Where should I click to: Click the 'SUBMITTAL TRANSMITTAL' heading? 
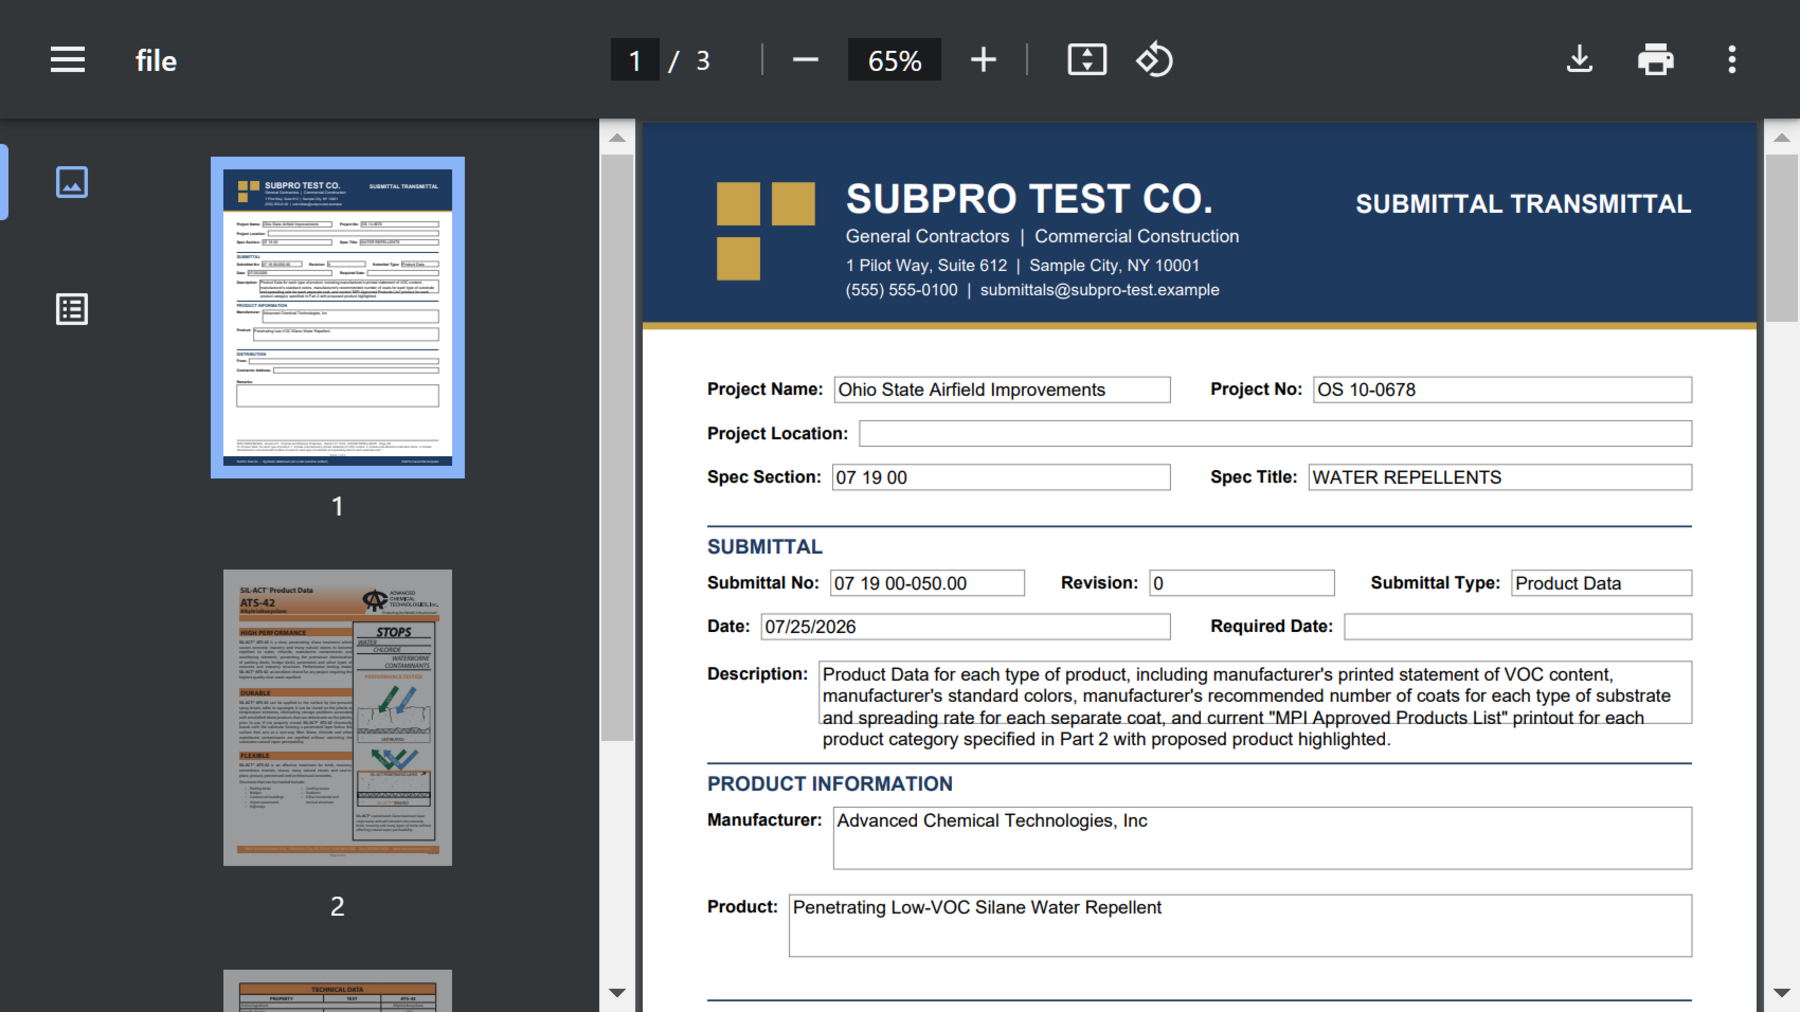pyautogui.click(x=1523, y=204)
